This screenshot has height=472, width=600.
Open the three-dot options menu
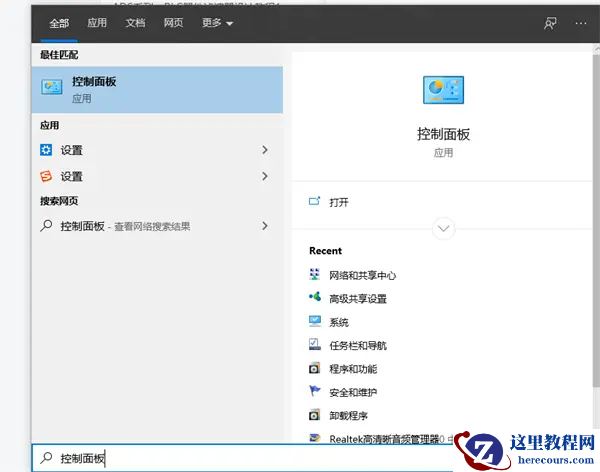tap(581, 23)
